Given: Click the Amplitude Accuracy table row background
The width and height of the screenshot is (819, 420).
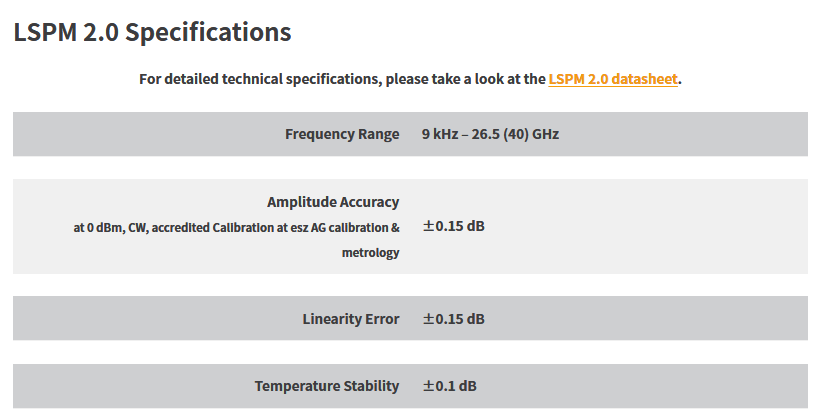Looking at the screenshot, I should (410, 226).
